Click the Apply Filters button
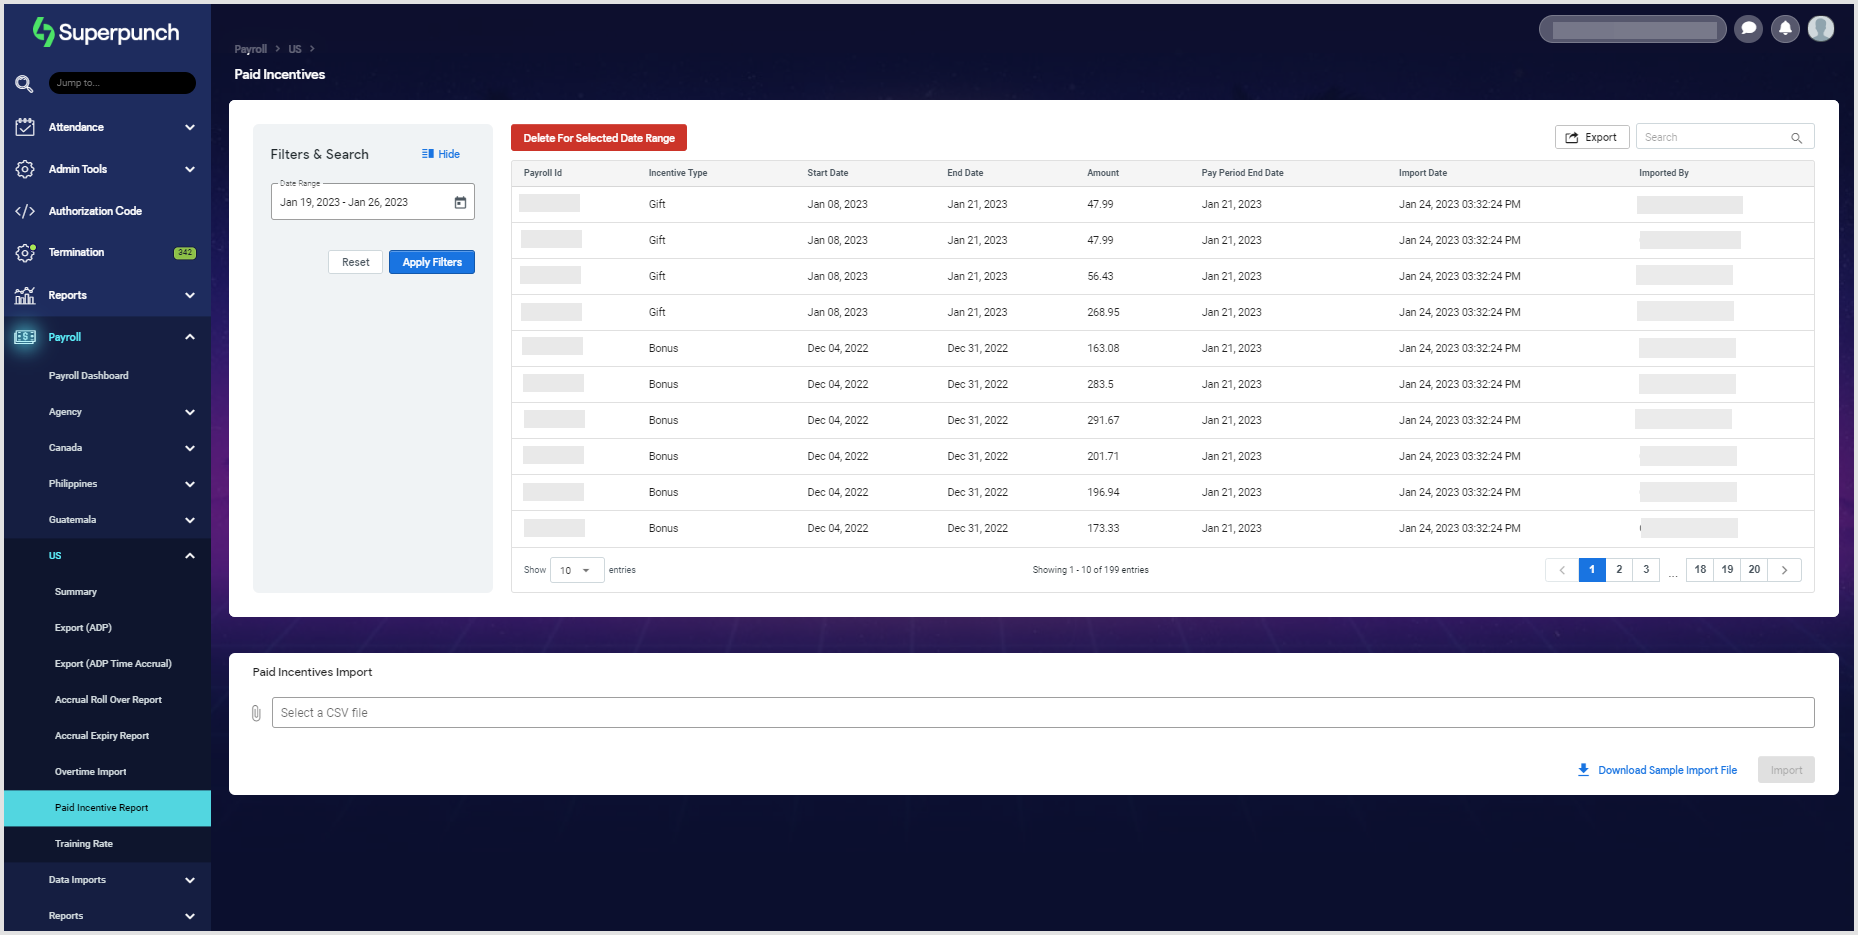 pos(431,261)
